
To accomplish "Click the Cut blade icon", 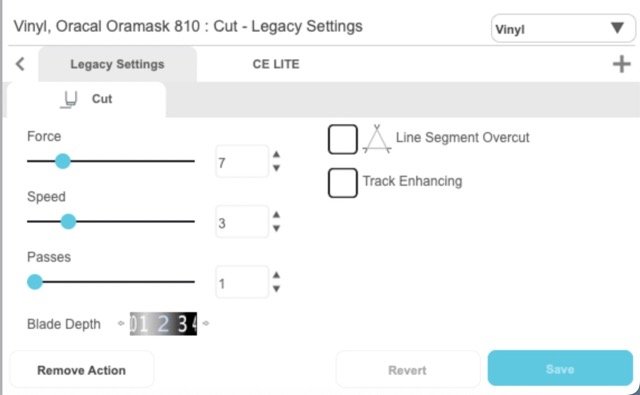I will pyautogui.click(x=69, y=100).
